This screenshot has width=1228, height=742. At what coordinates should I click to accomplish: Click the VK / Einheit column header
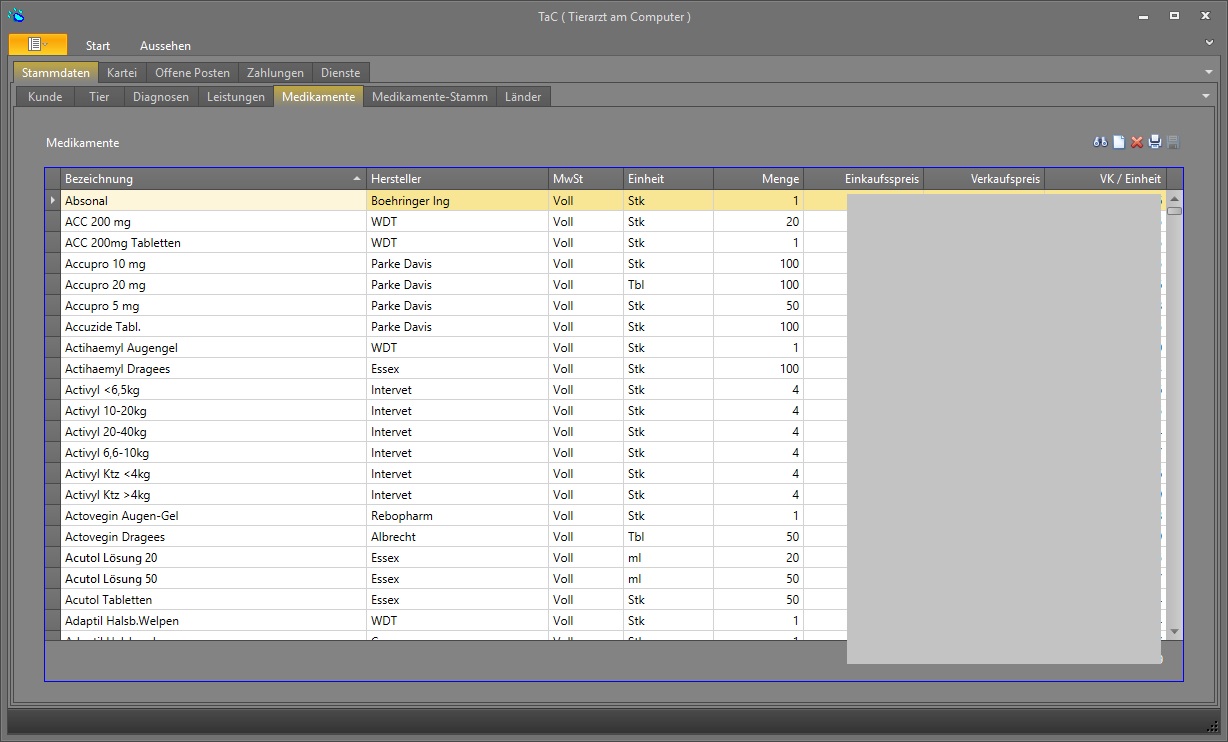tap(1104, 179)
